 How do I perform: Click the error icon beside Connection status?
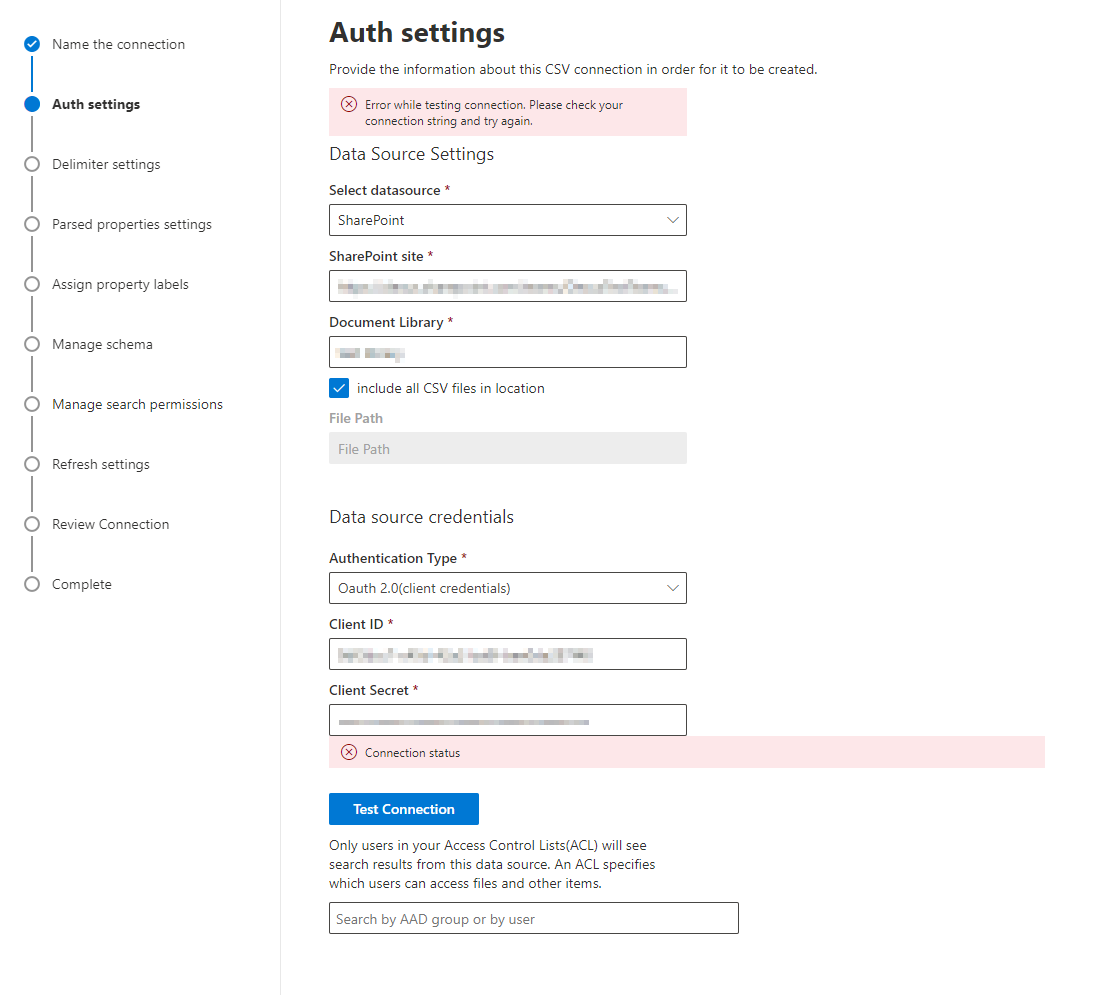[x=348, y=752]
